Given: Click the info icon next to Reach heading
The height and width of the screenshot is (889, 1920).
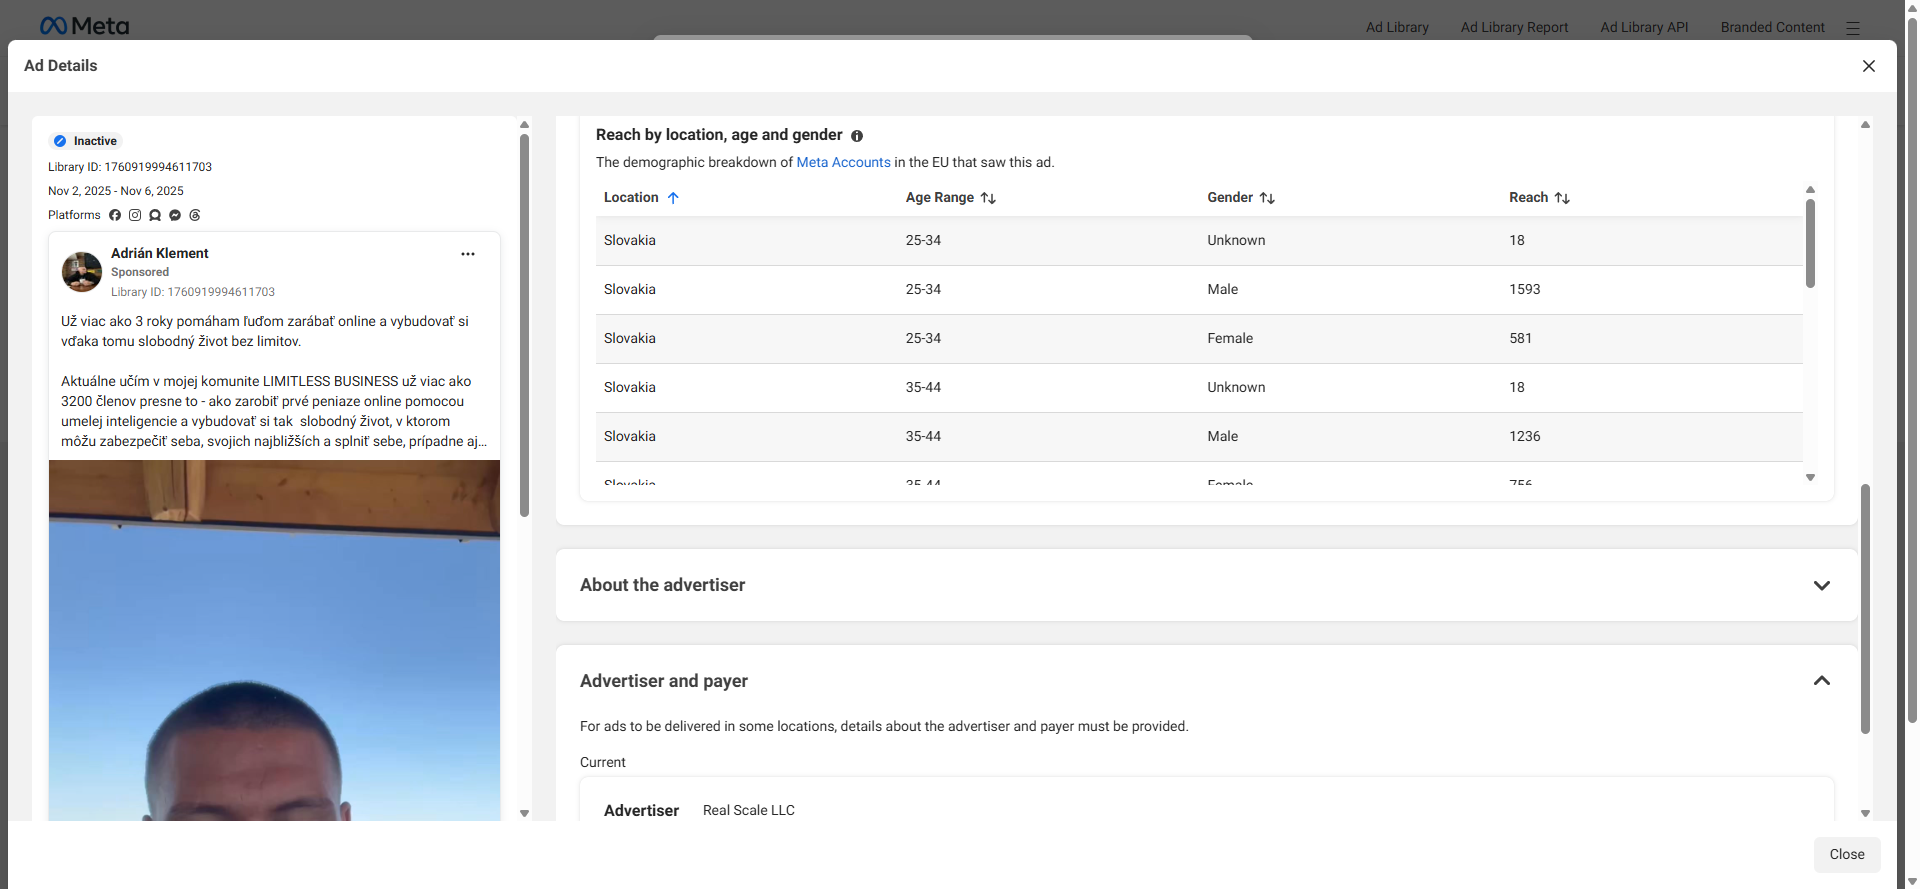Looking at the screenshot, I should tap(857, 136).
